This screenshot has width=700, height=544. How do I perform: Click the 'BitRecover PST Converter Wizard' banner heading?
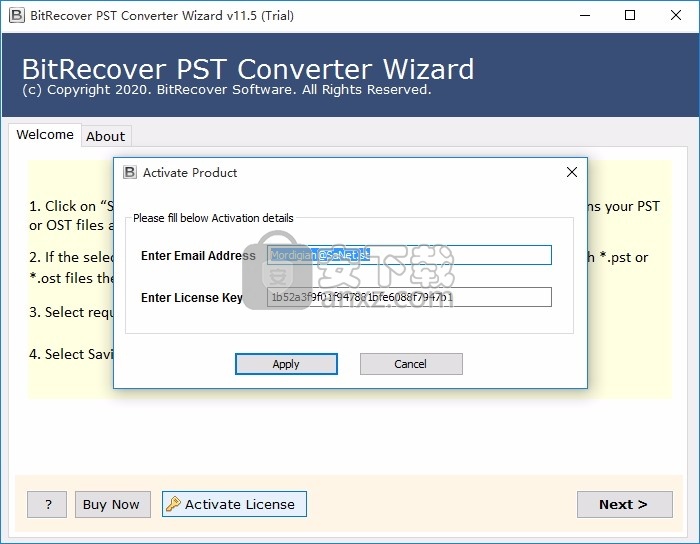tap(248, 69)
